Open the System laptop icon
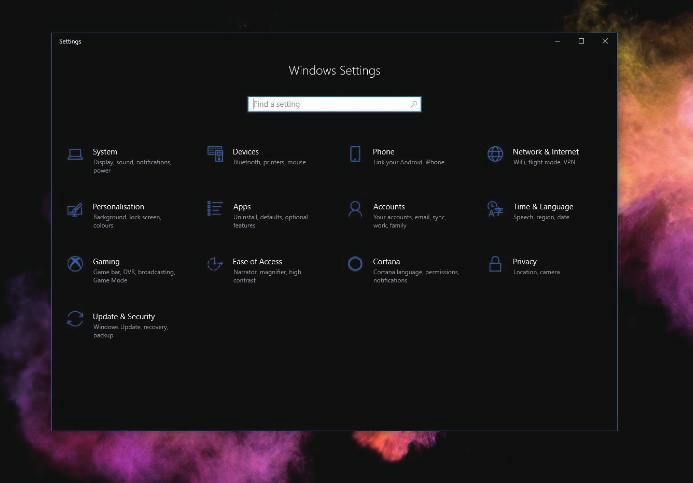The height and width of the screenshot is (483, 693). [75, 154]
